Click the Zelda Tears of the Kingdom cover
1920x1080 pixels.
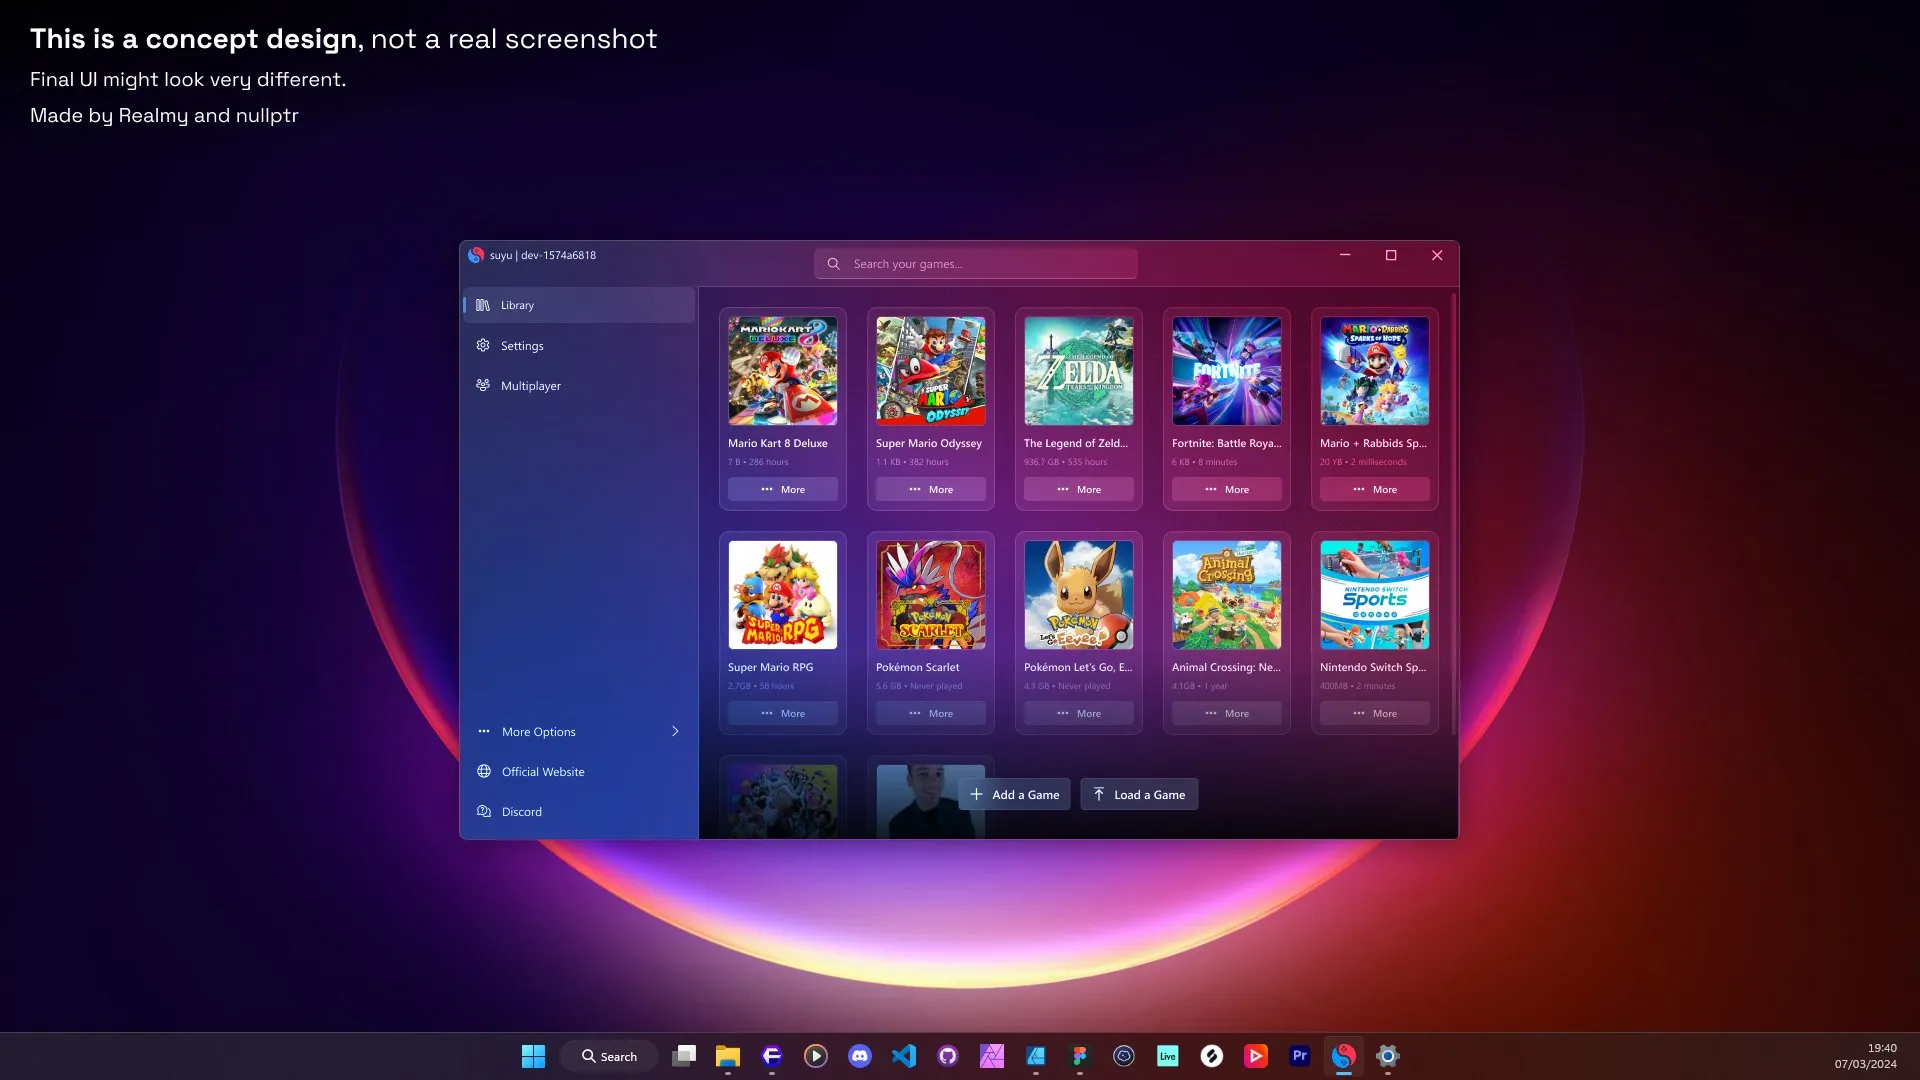1078,371
